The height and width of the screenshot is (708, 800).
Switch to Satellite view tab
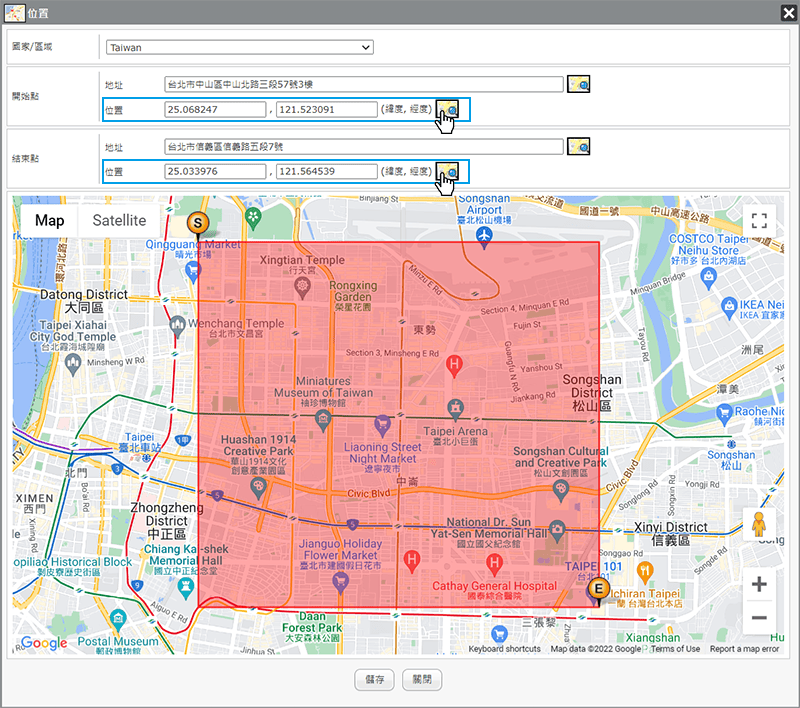(119, 221)
